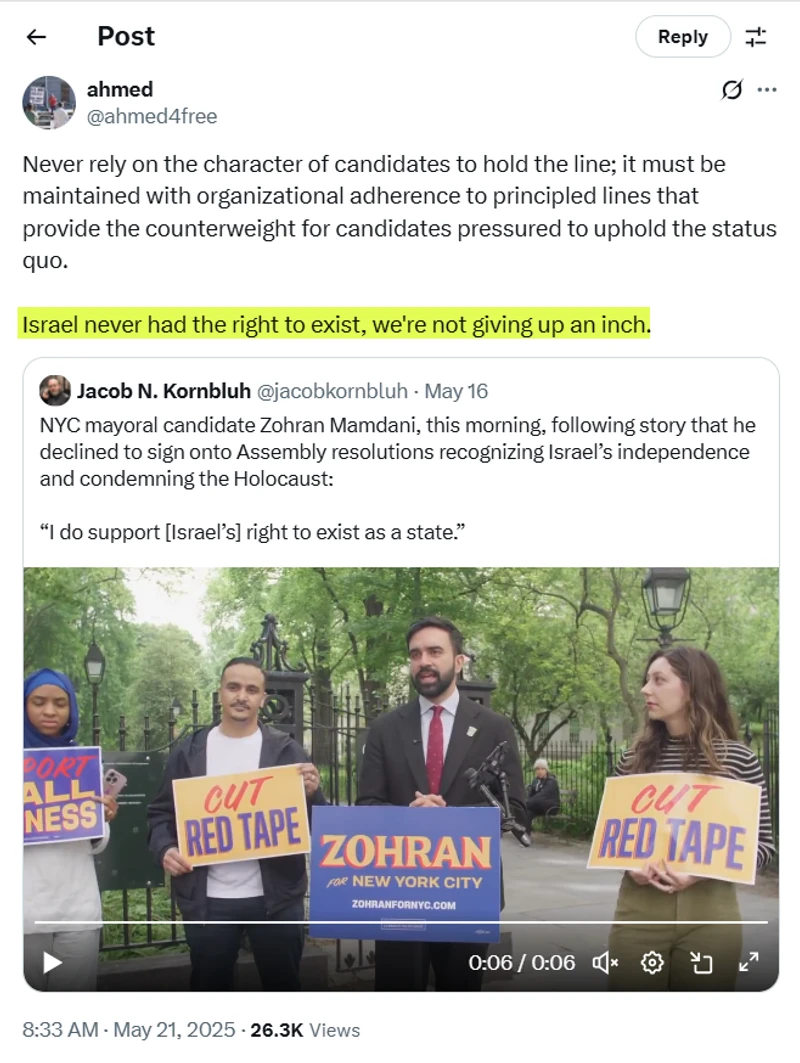Open video settings gear
800x1063 pixels.
point(652,962)
